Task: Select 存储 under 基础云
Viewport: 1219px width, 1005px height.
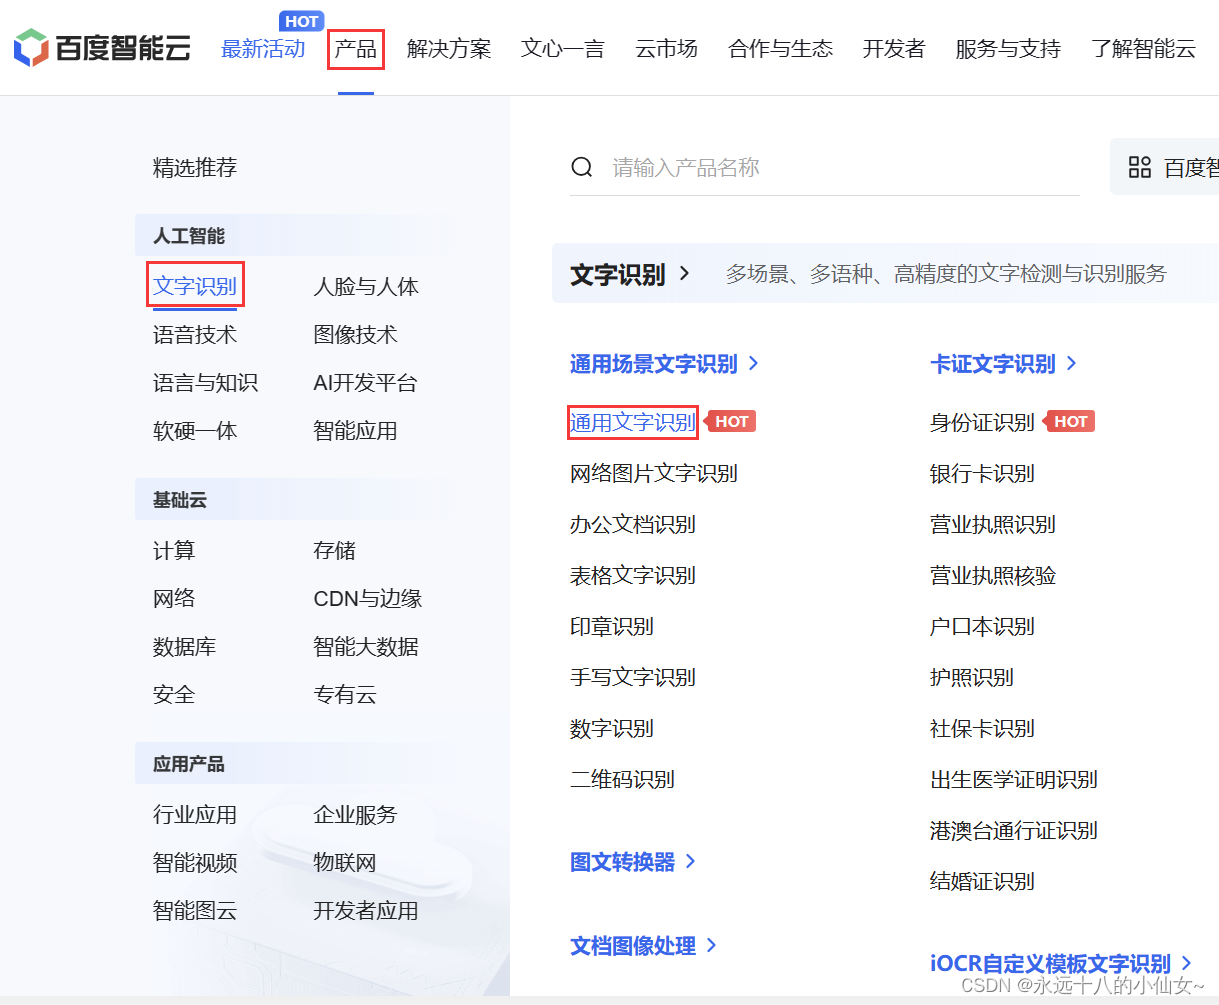Action: [x=334, y=550]
